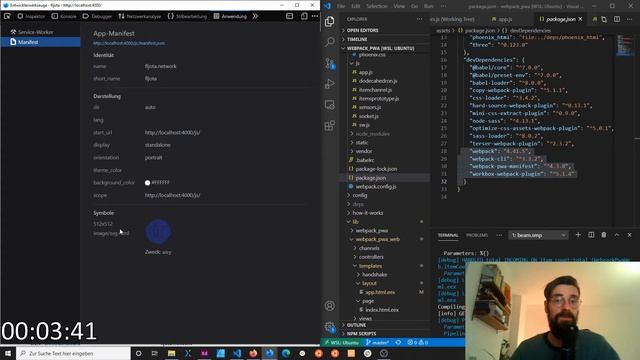640x360 pixels.
Task: Collapse the WEBPACK_PWA (WSL: UBUNTU) folder section
Action: (384, 49)
